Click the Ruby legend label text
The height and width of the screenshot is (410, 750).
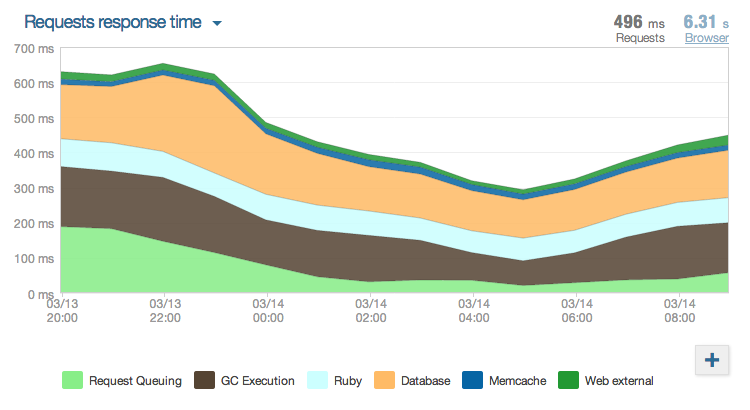(x=350, y=381)
